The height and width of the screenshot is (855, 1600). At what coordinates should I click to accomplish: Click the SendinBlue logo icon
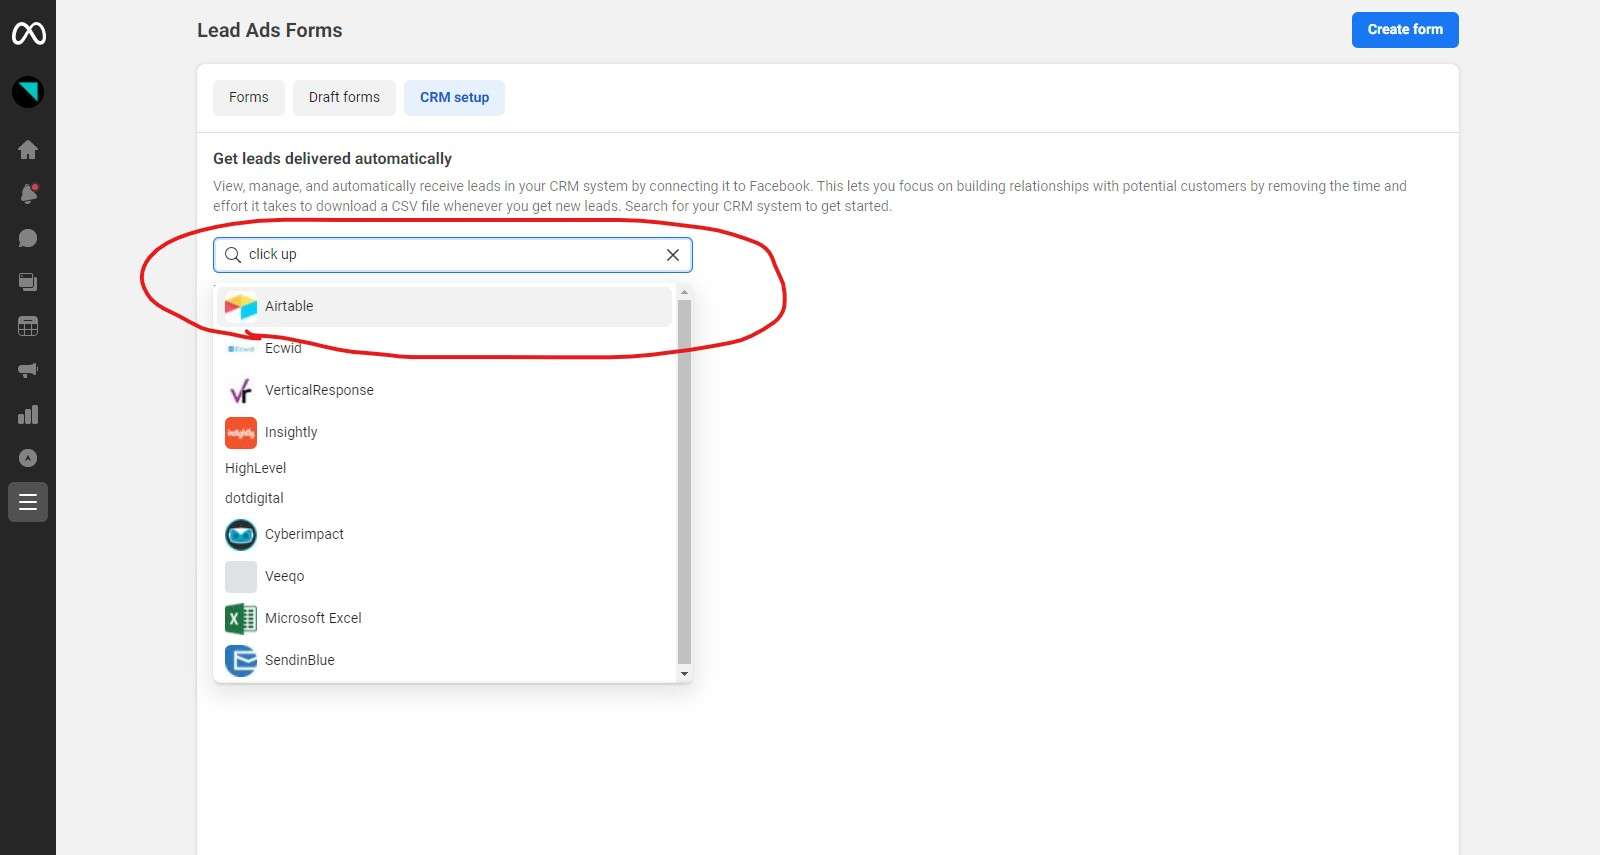coord(241,661)
